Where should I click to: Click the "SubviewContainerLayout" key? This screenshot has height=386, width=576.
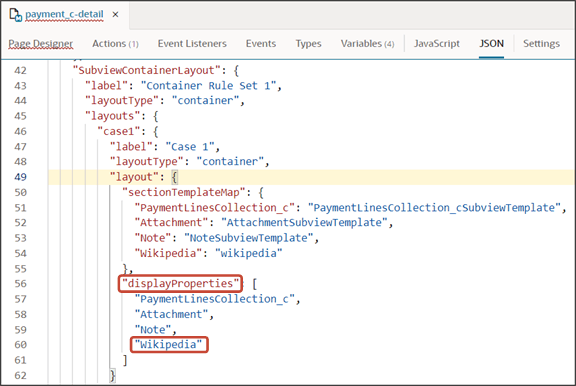(147, 70)
